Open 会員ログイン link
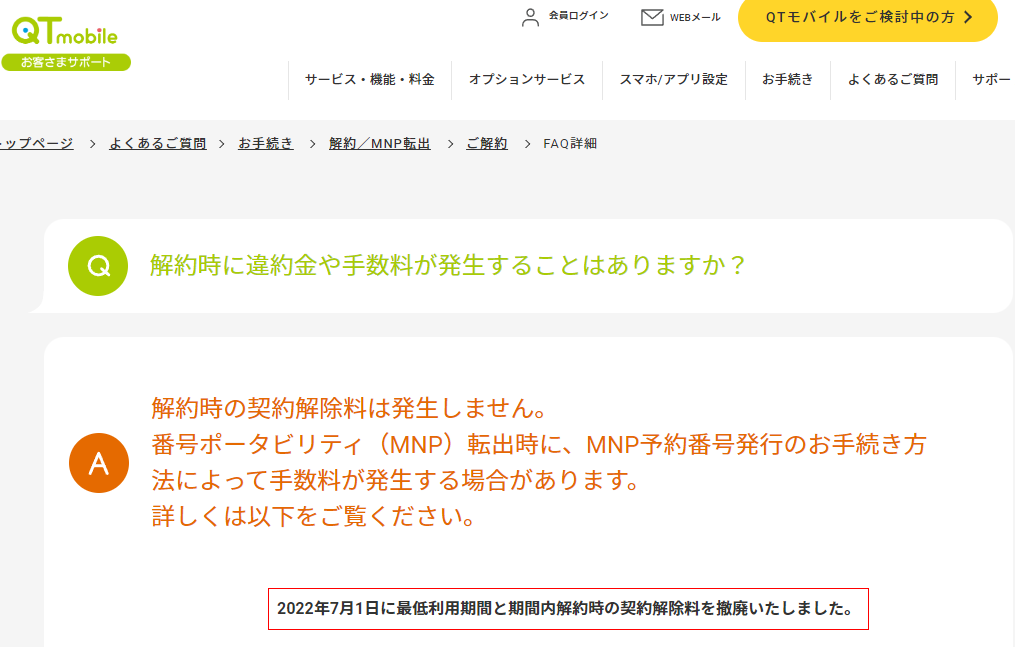 pos(579,16)
